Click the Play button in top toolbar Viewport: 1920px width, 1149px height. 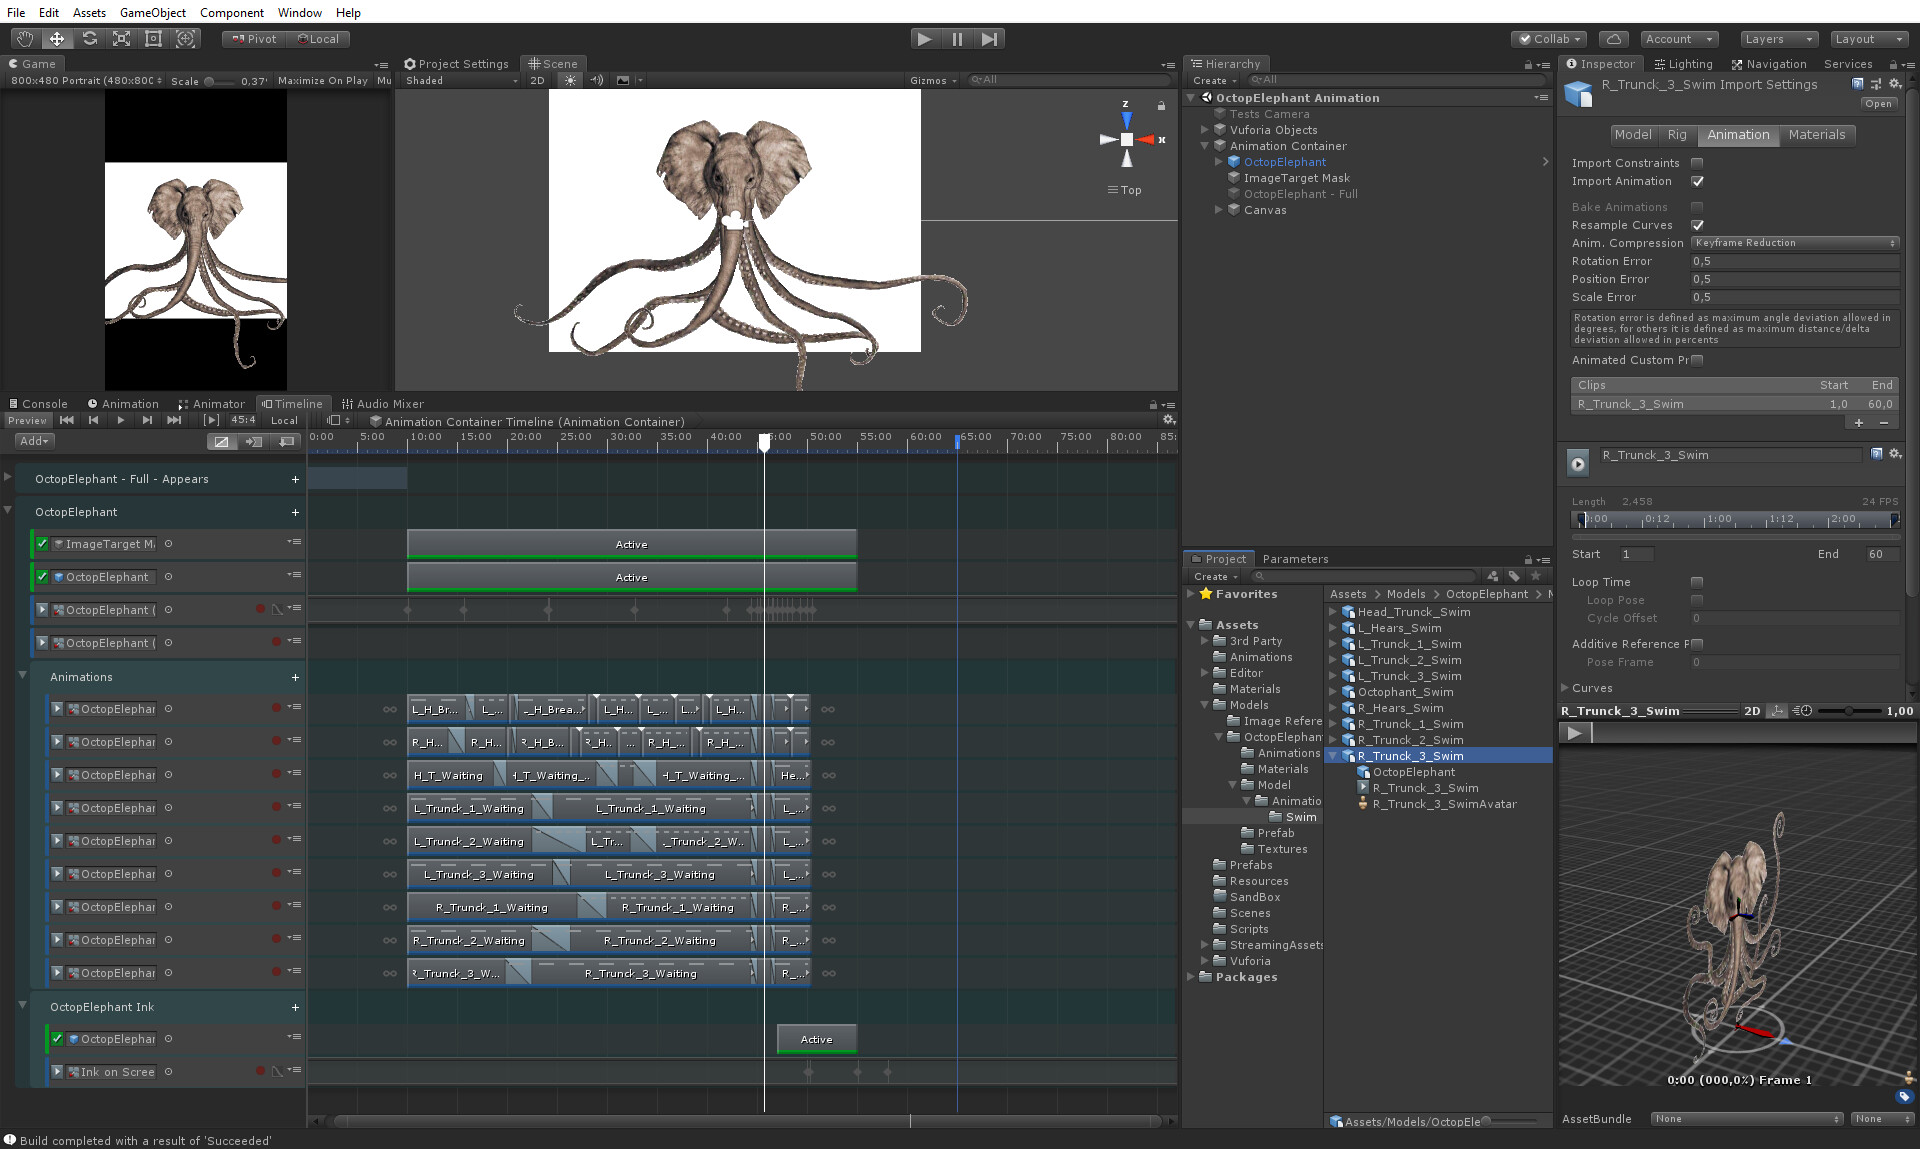pos(924,39)
